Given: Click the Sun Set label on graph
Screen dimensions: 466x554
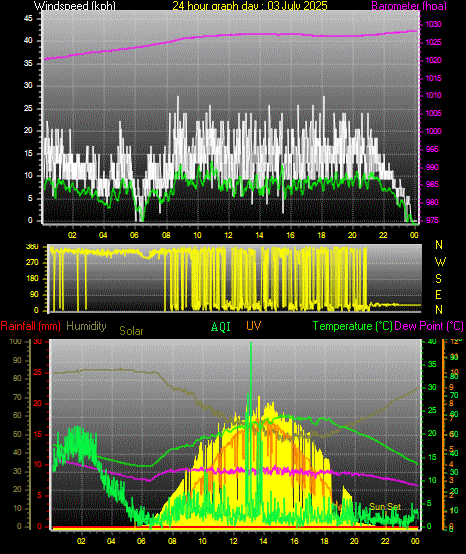Looking at the screenshot, I should 385,507.
